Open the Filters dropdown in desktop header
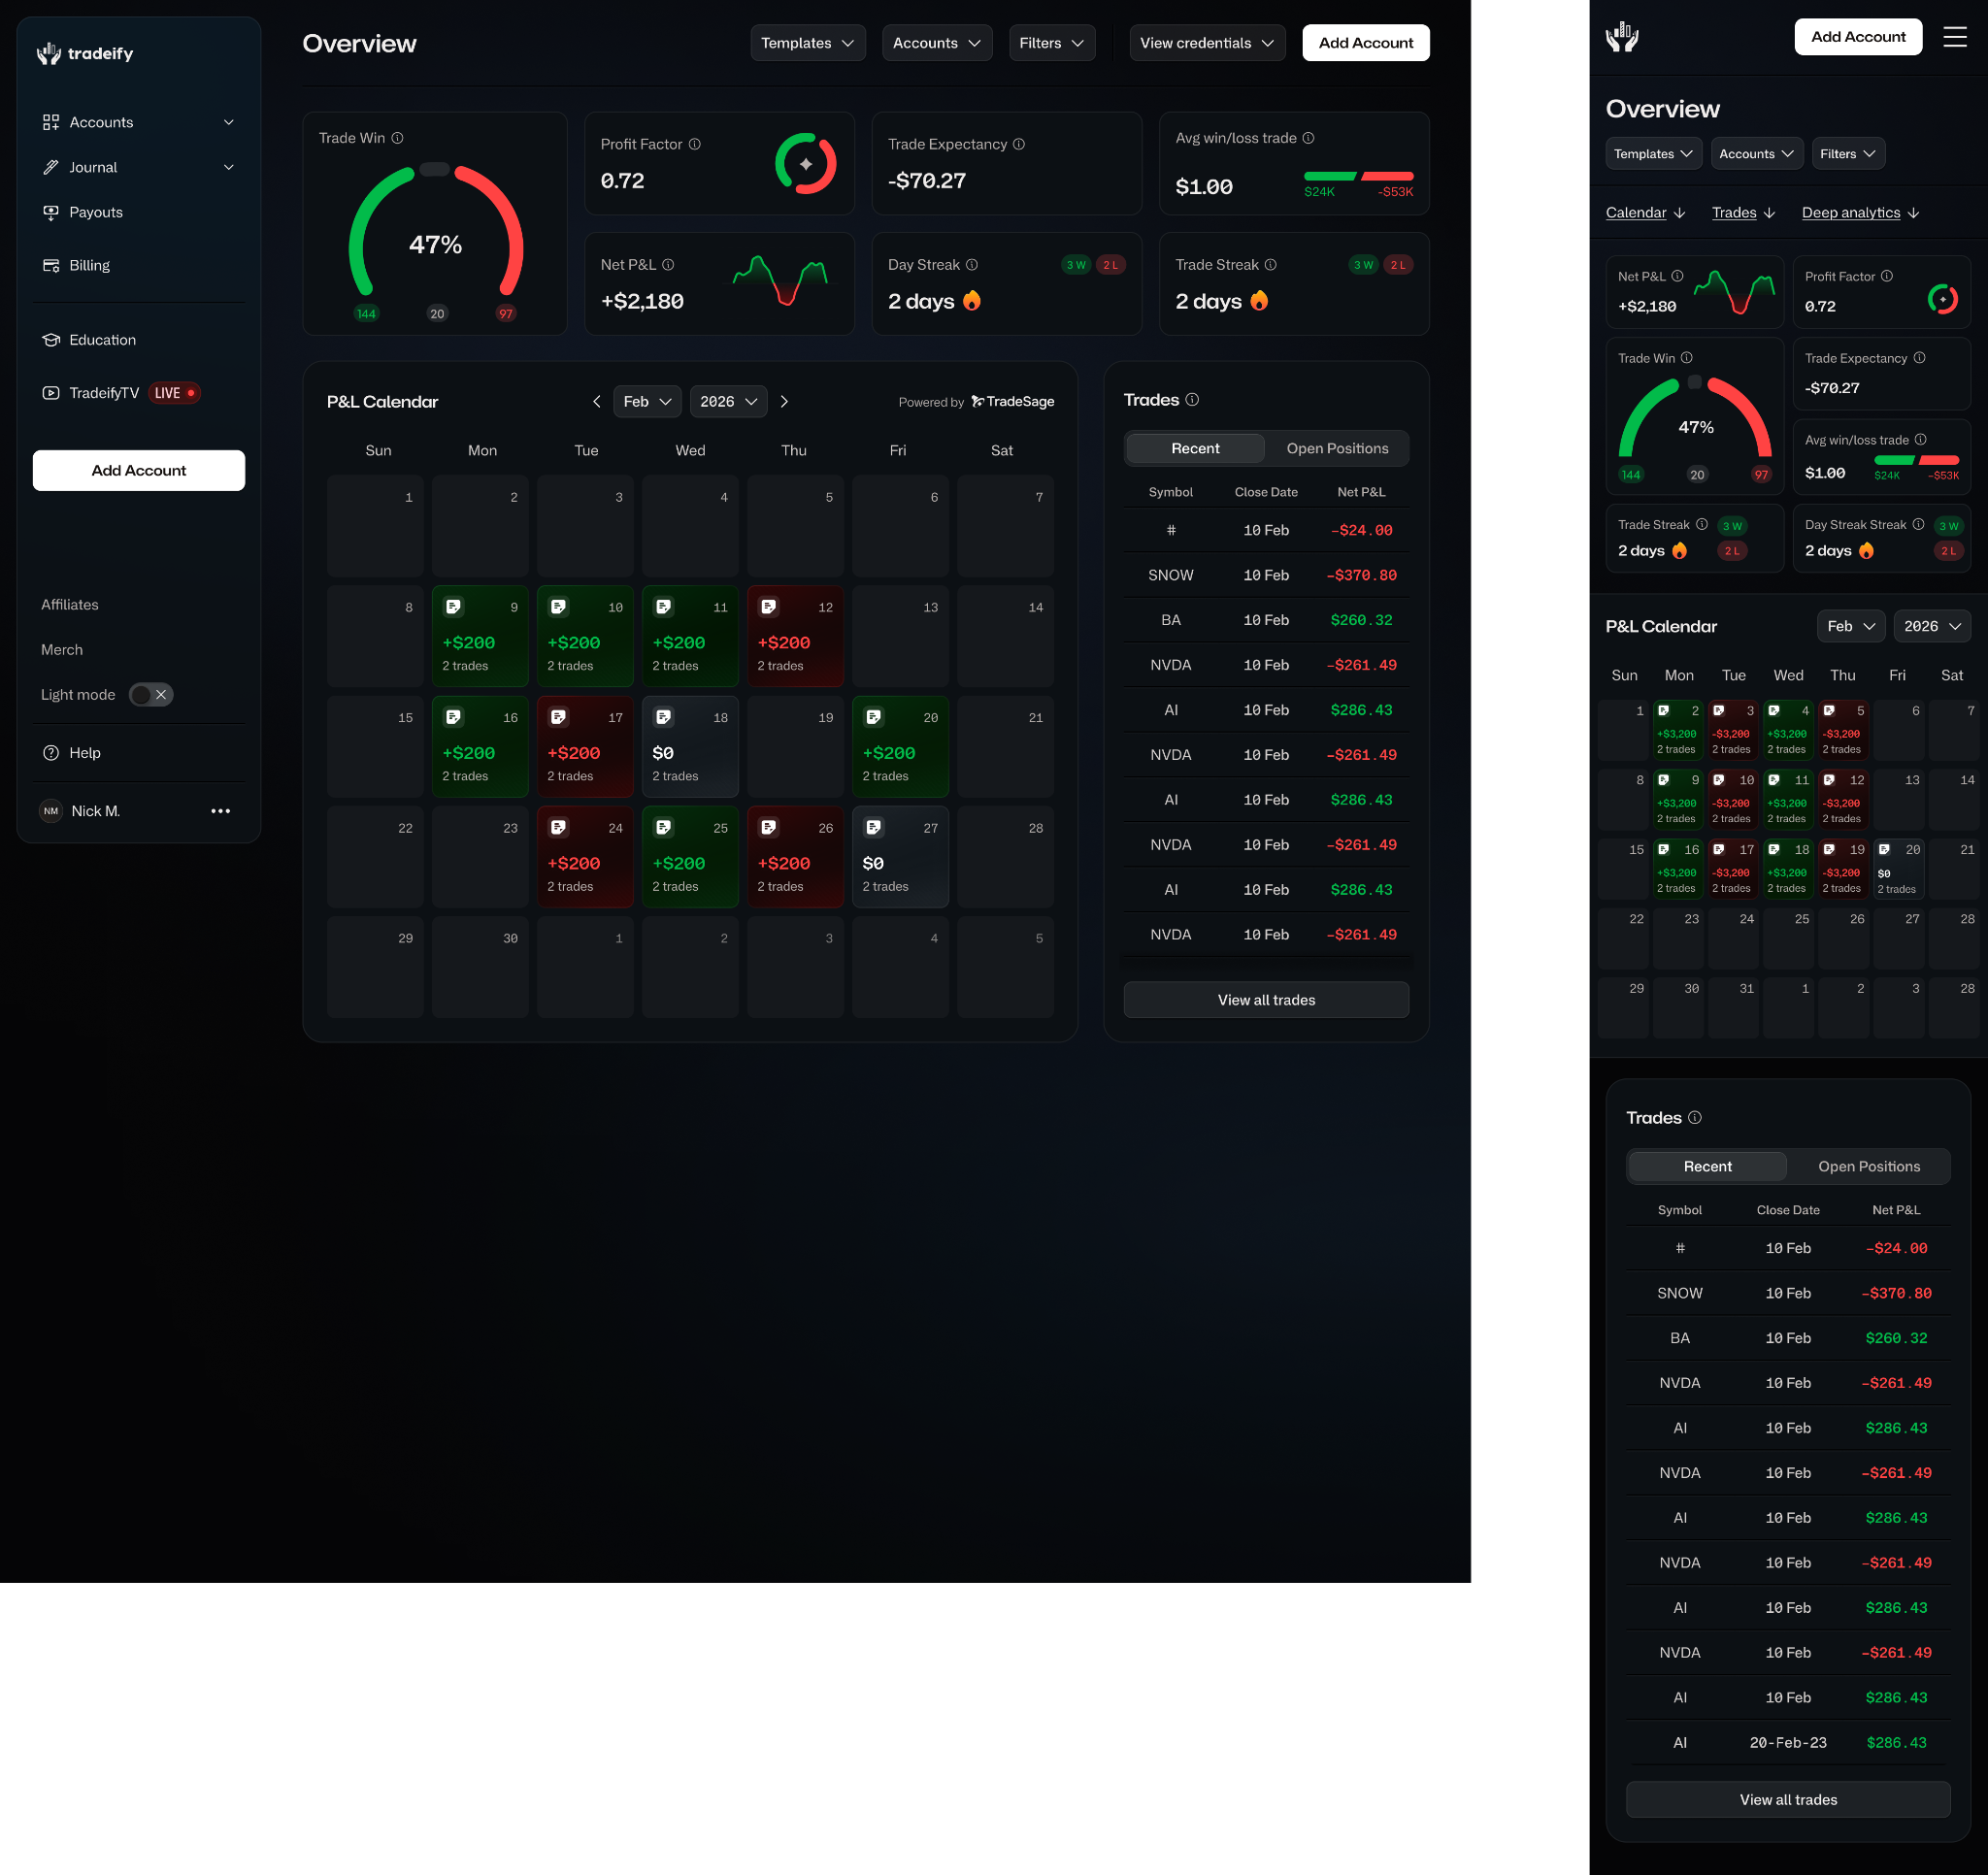 click(x=1052, y=43)
